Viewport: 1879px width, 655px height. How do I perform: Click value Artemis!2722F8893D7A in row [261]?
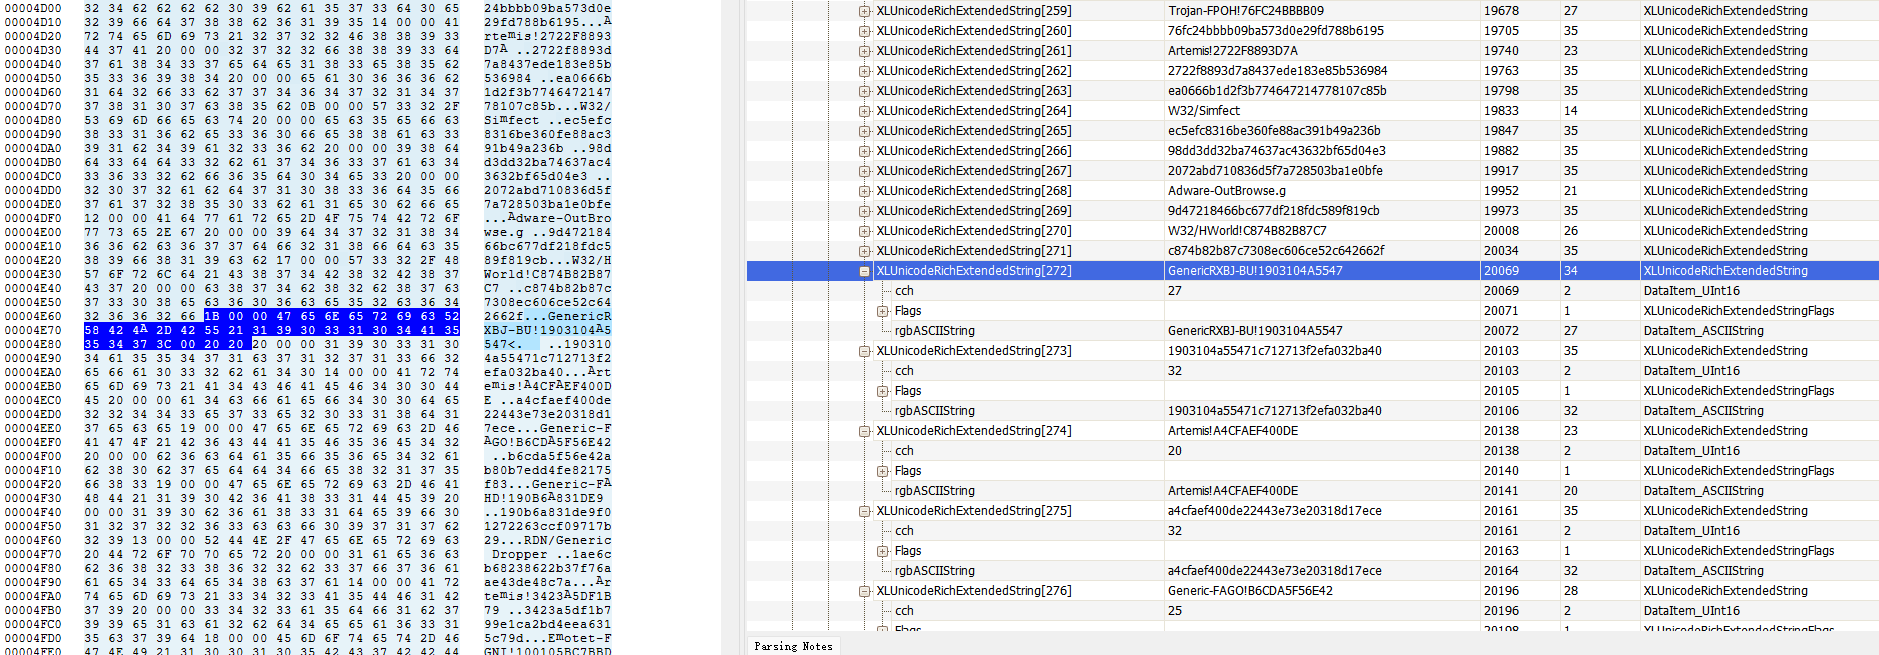pyautogui.click(x=1232, y=51)
